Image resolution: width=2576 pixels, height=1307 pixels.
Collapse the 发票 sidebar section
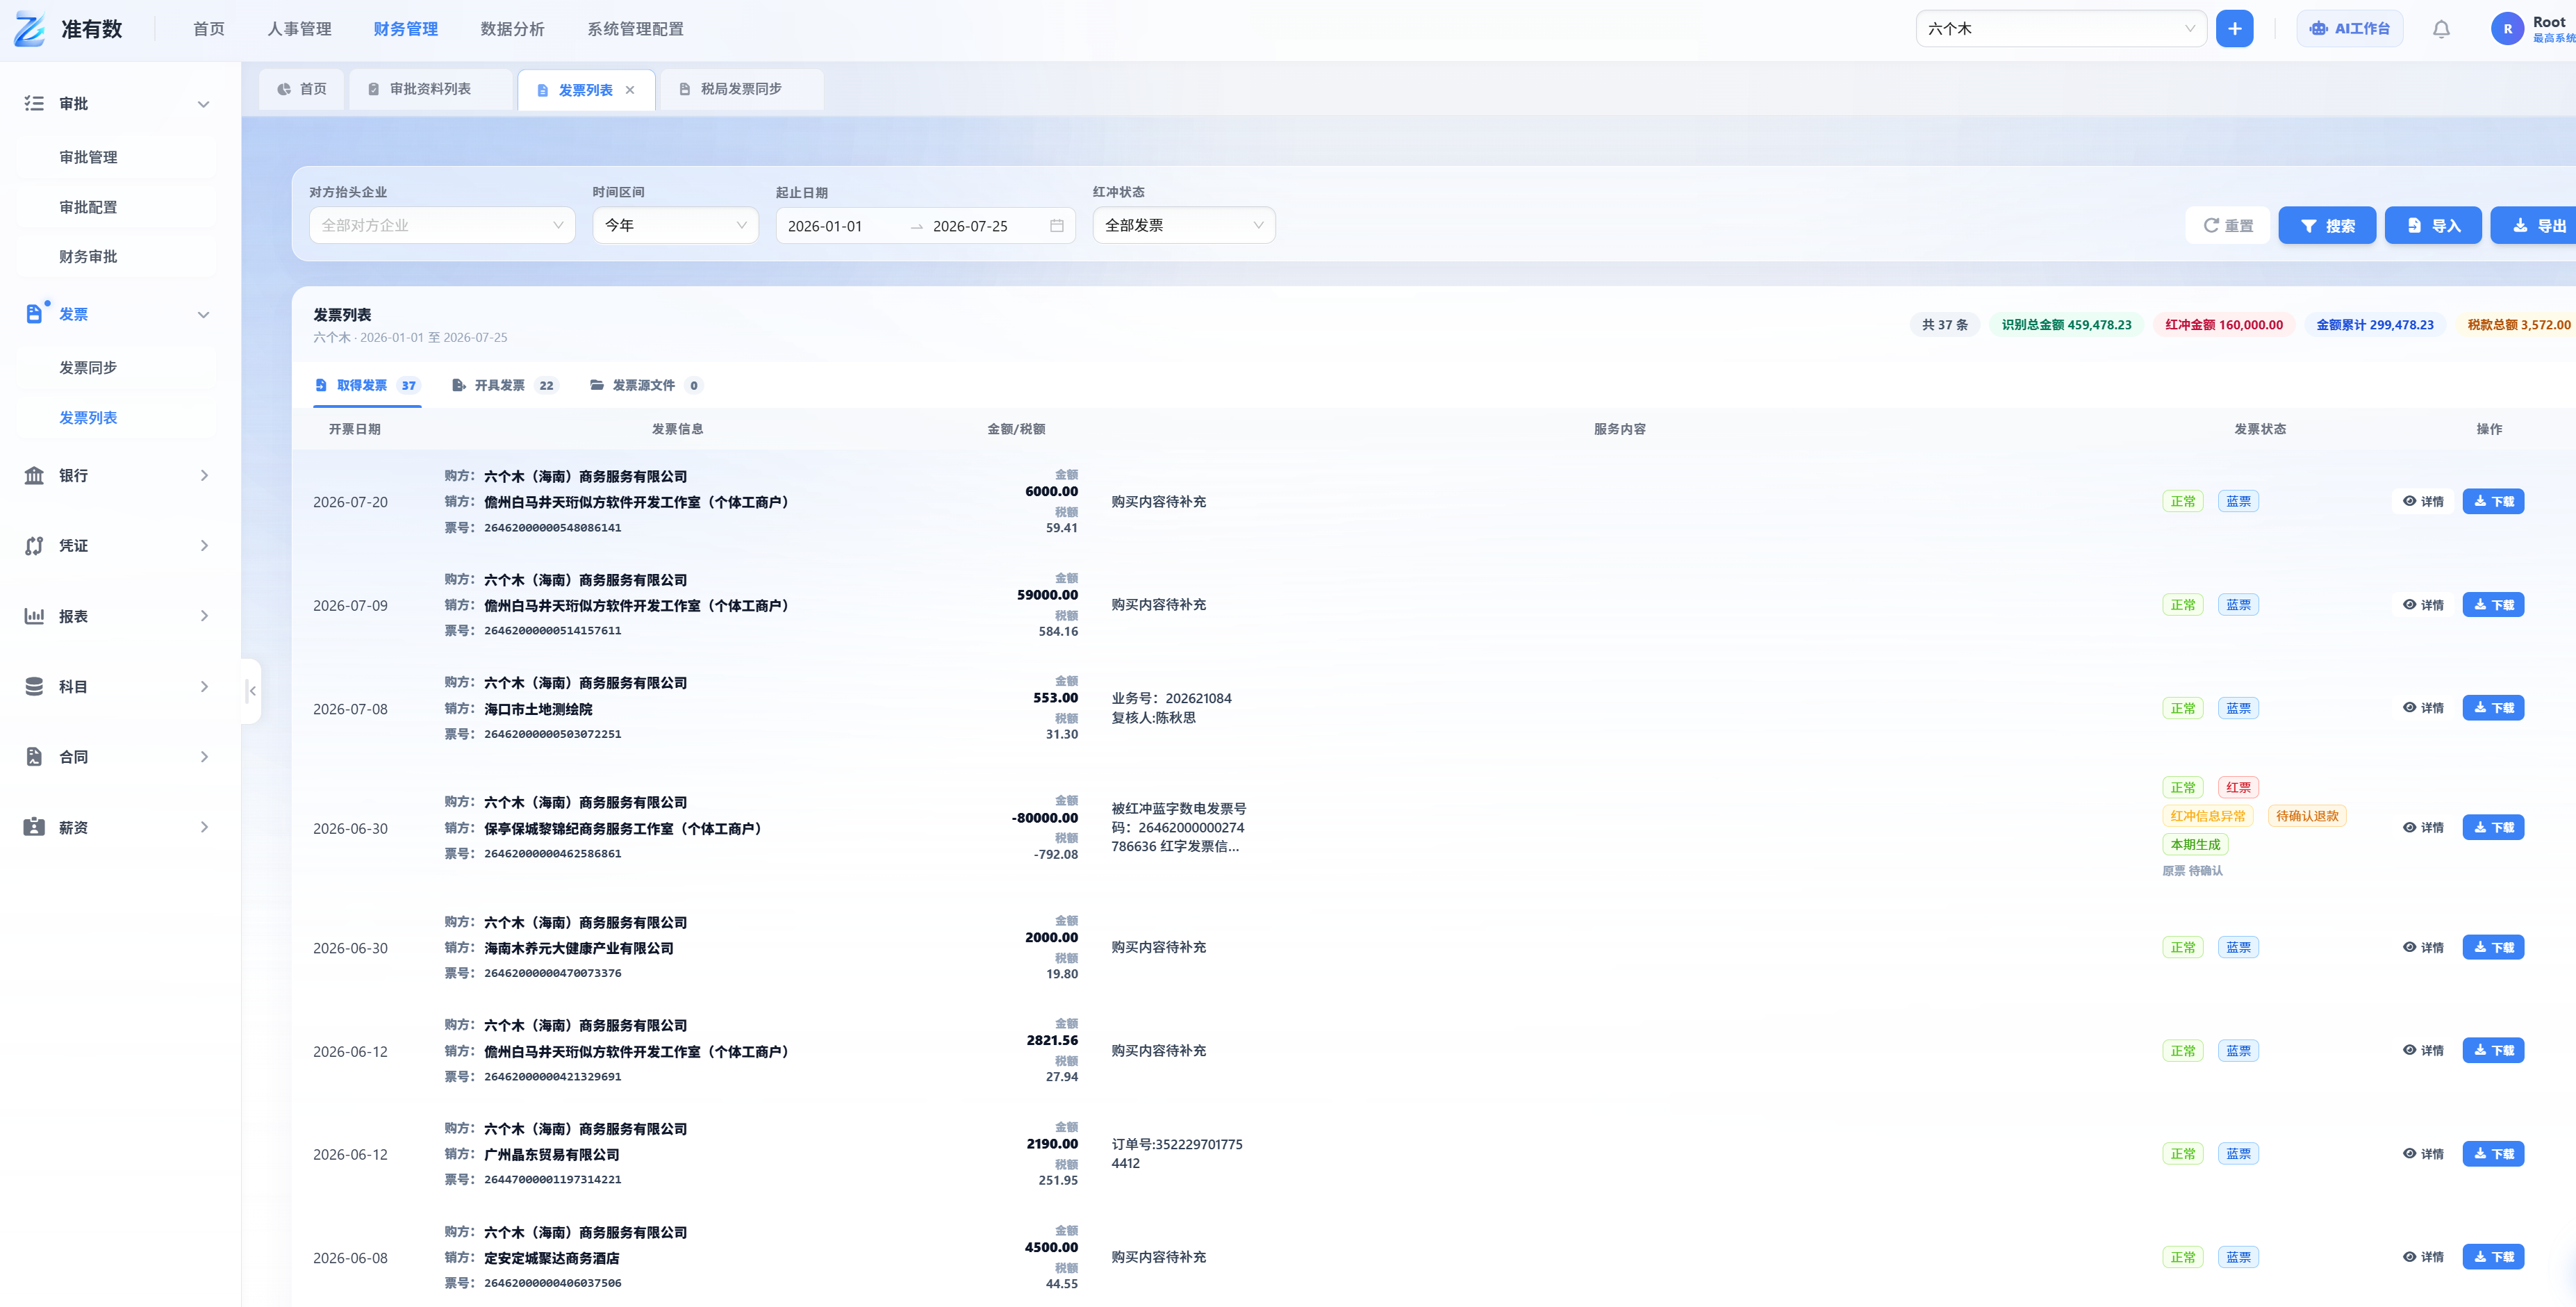(203, 315)
